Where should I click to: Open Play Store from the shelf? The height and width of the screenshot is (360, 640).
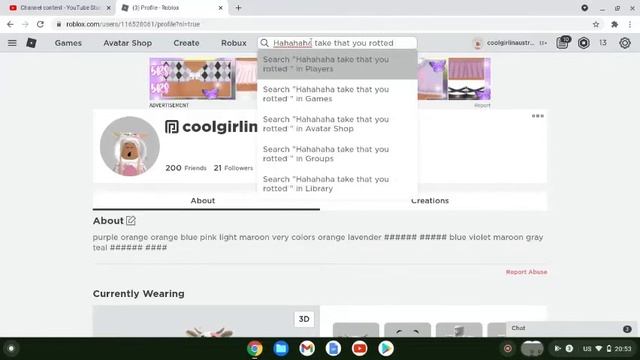coord(386,349)
